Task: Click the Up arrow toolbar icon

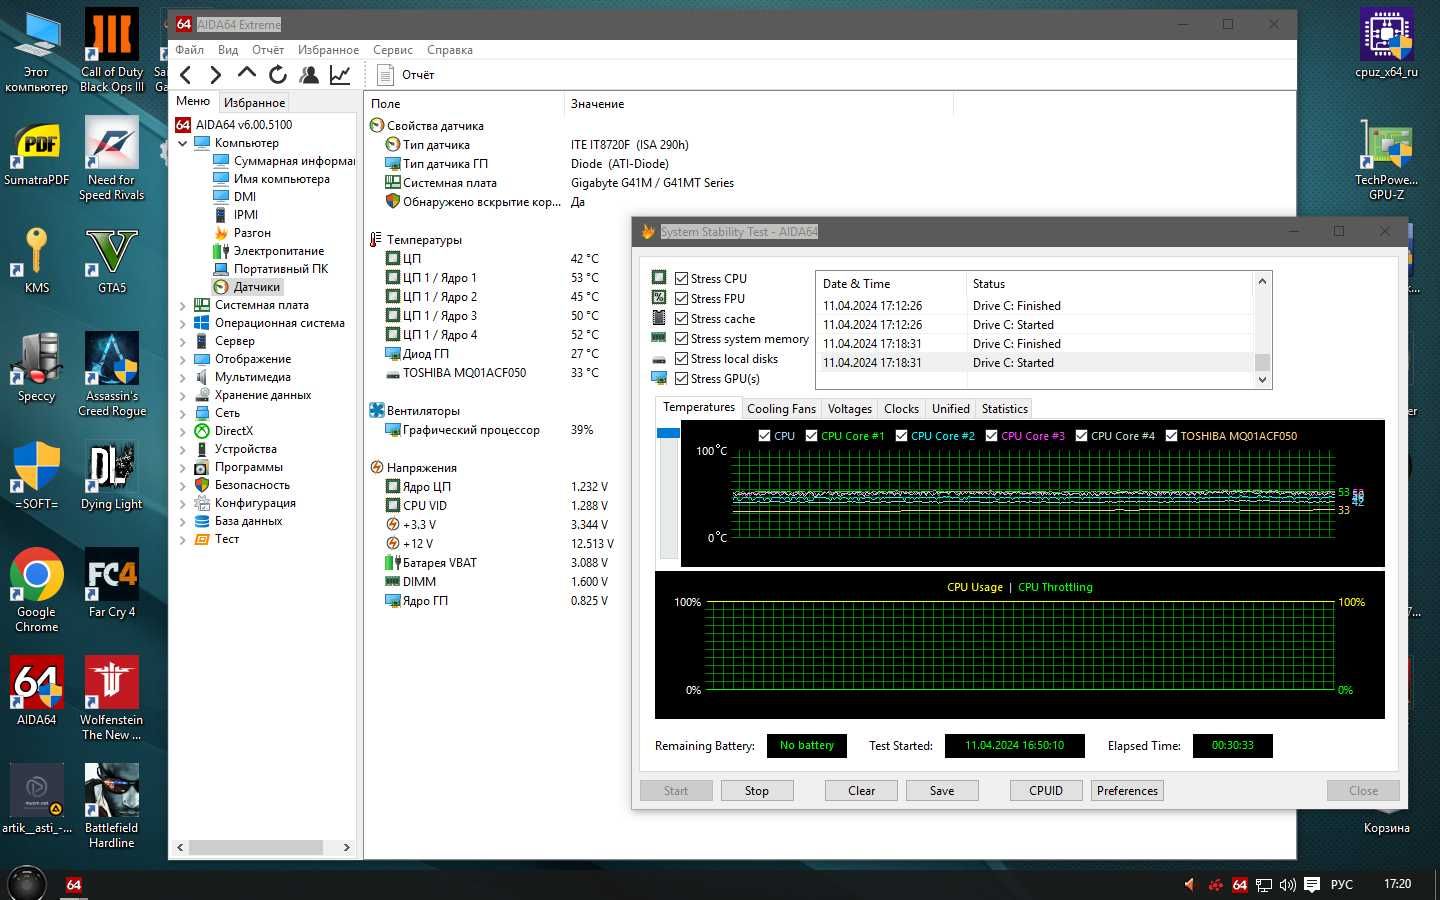Action: click(246, 74)
